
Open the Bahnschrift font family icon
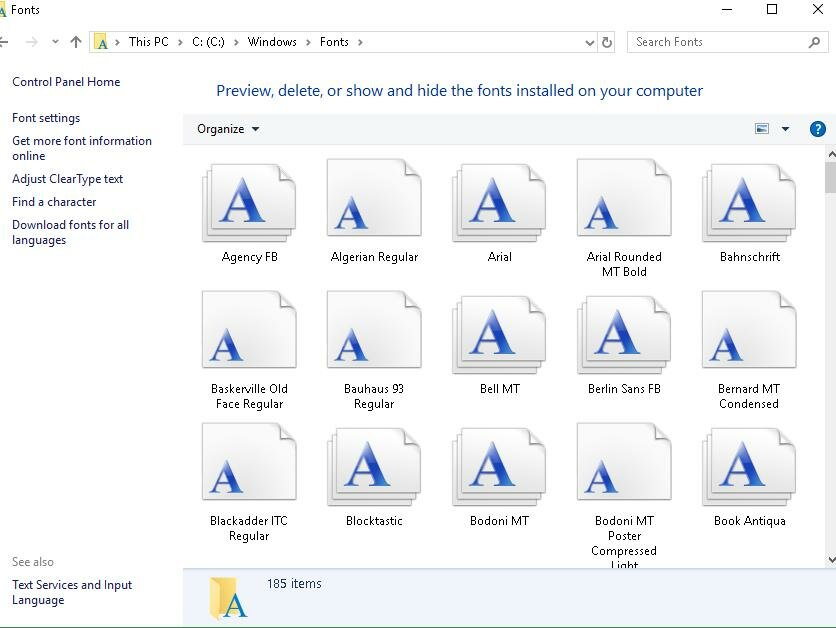pos(749,203)
